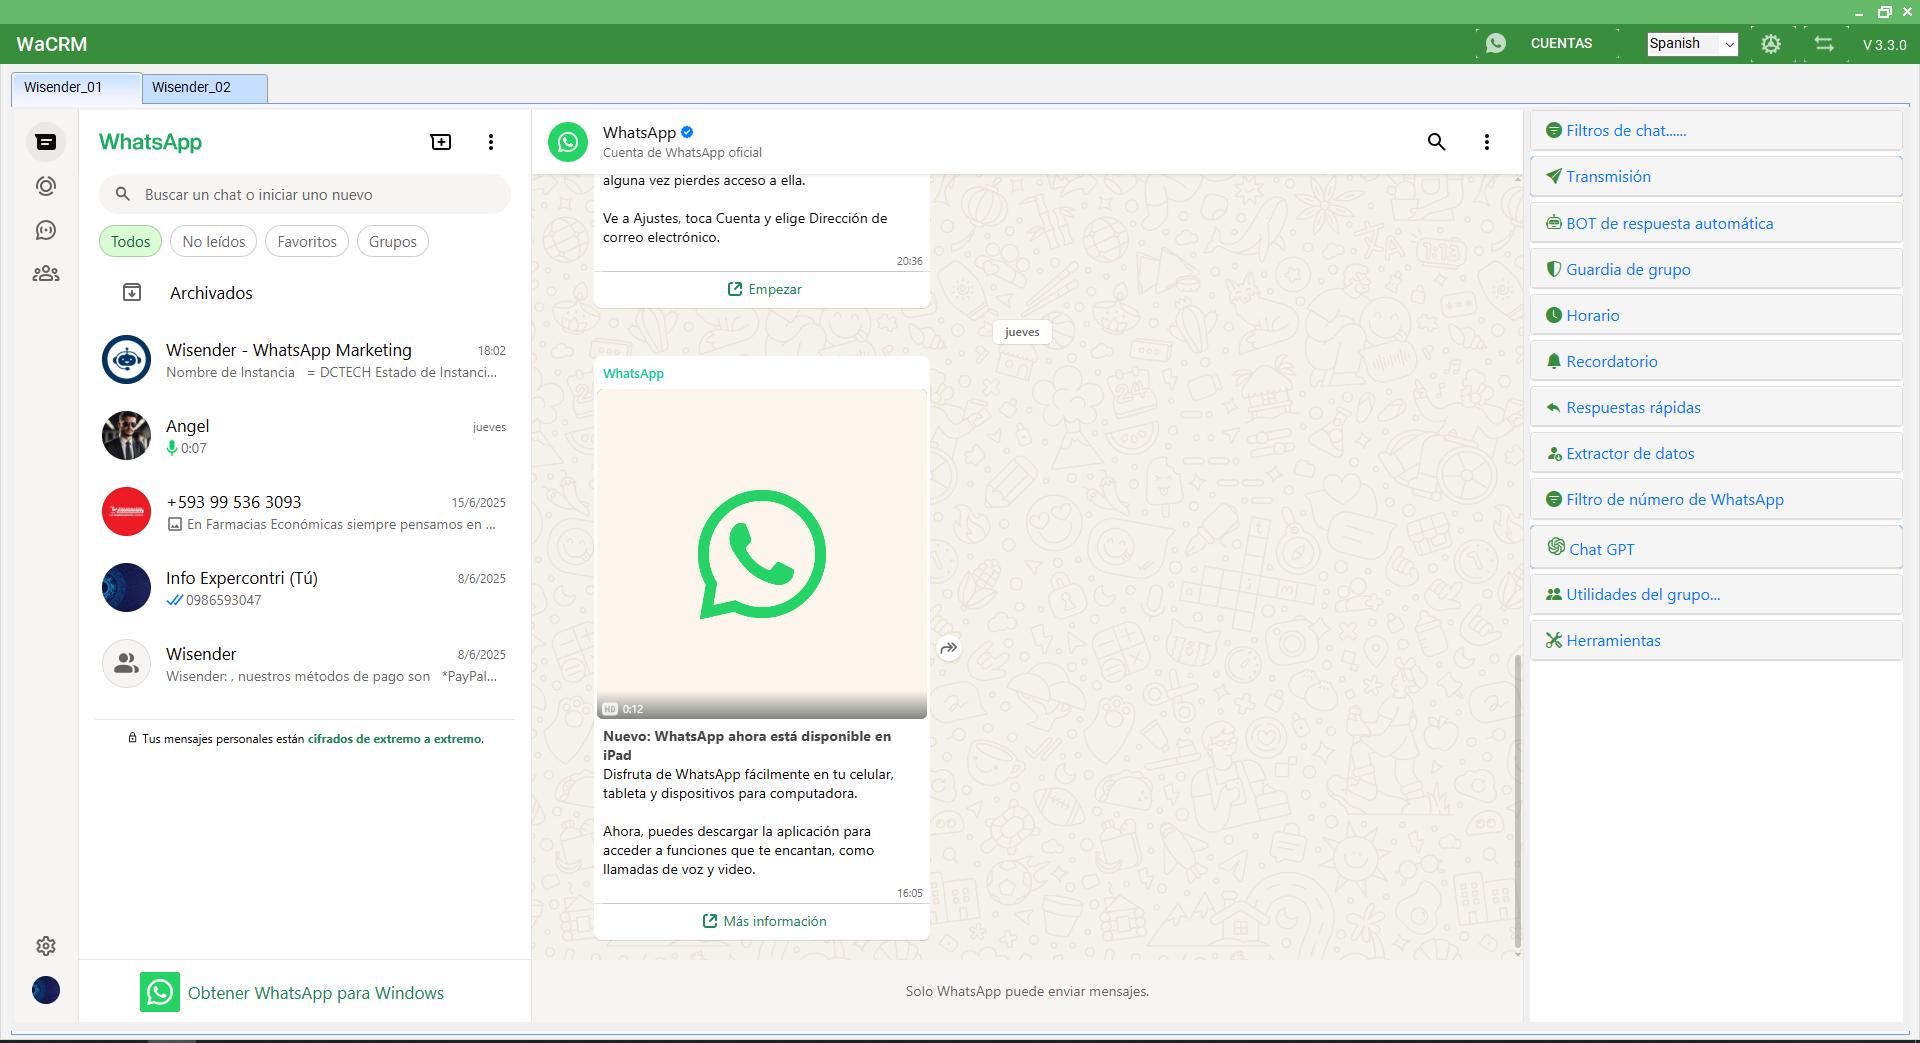Screen dimensions: 1920x1043
Task: Expand the Horario panel
Action: click(x=1716, y=315)
